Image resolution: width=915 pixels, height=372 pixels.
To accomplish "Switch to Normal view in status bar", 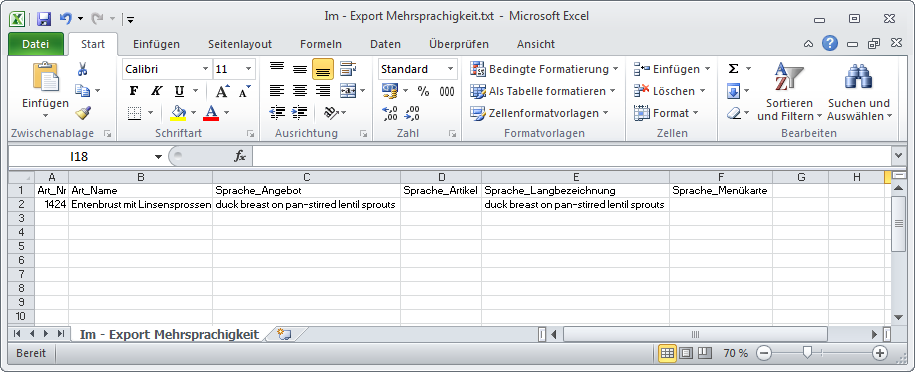I will pyautogui.click(x=668, y=353).
